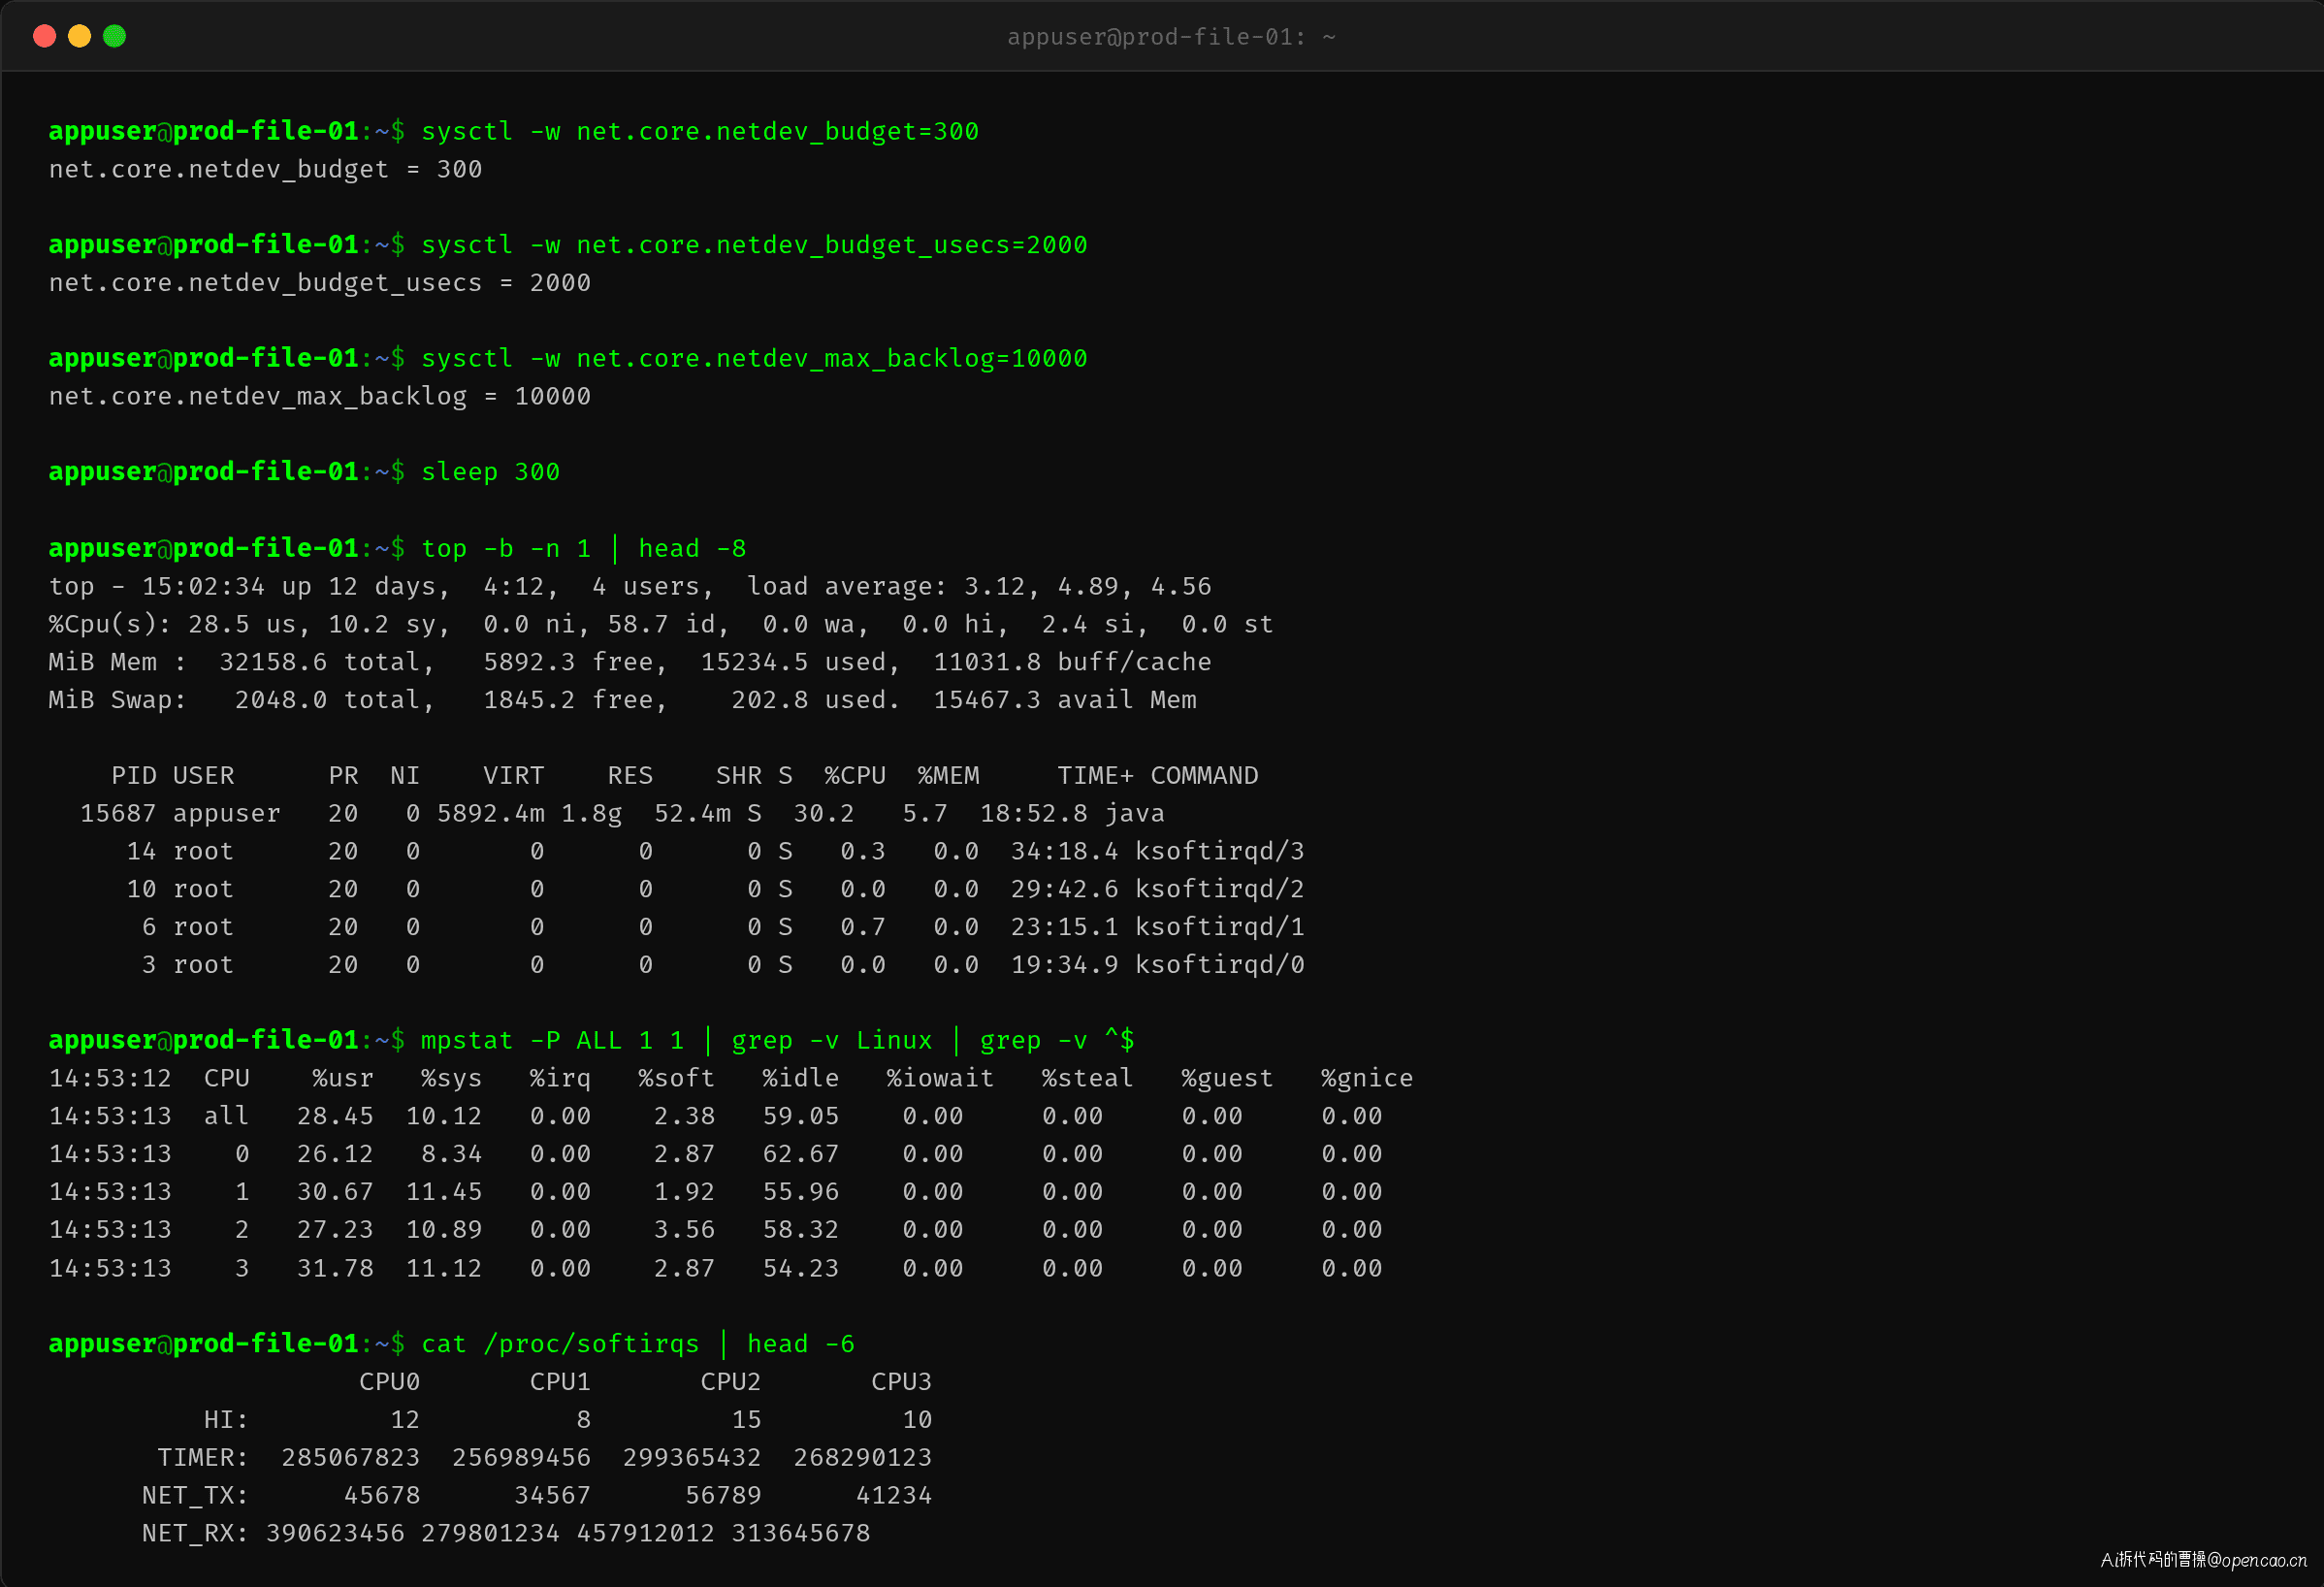
Task: Click the %idle value 54.23 for CPU 3
Action: 800,1269
